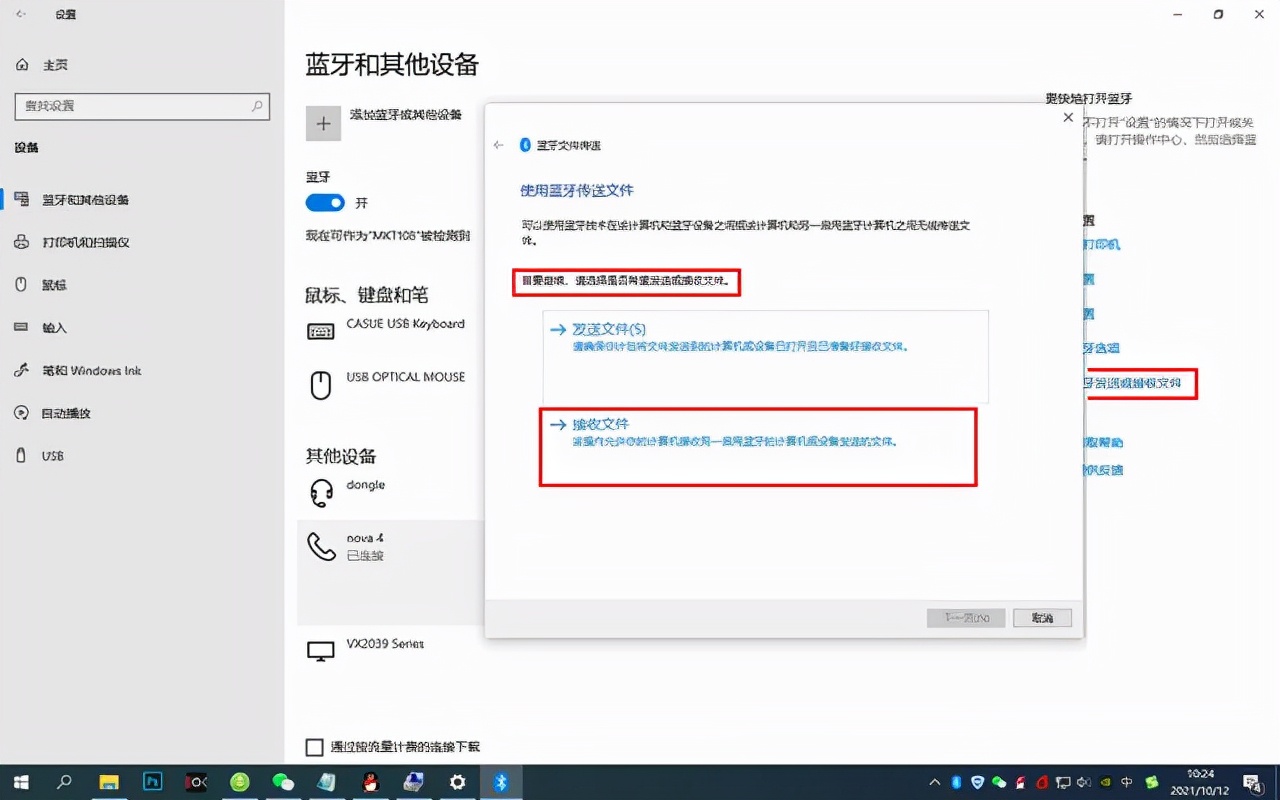Open the 主页 home navigation item
1280x800 pixels.
tap(46, 64)
